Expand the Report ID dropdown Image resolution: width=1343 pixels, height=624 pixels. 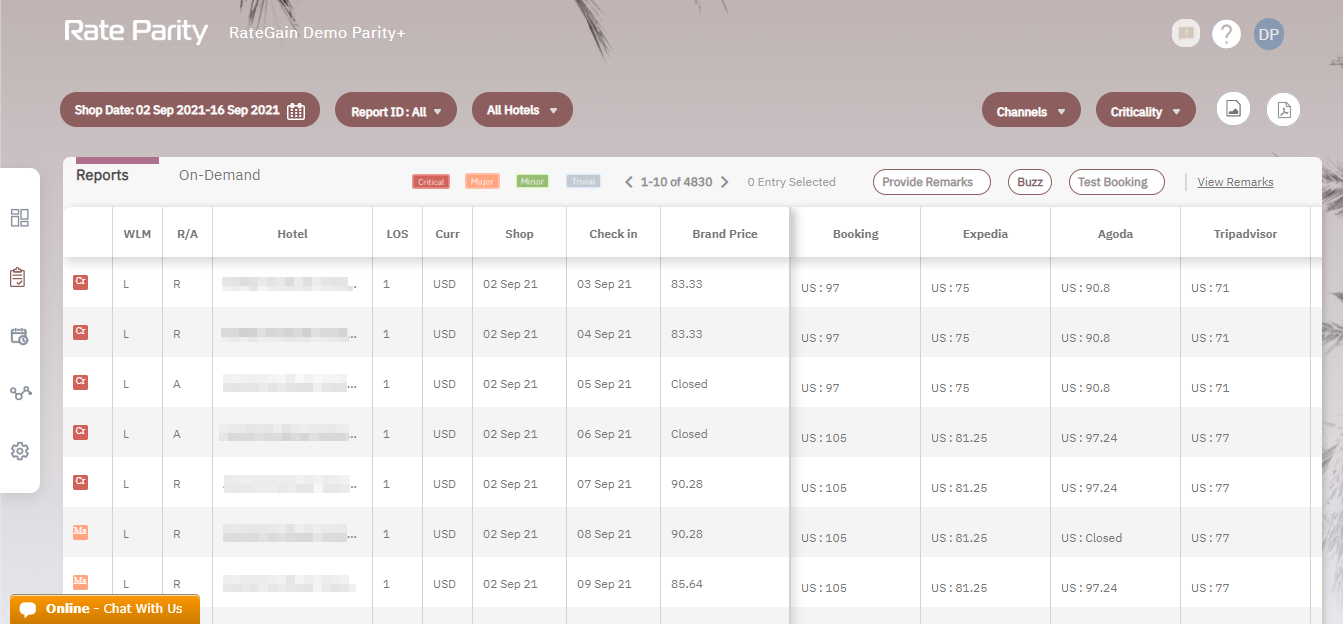tap(396, 111)
